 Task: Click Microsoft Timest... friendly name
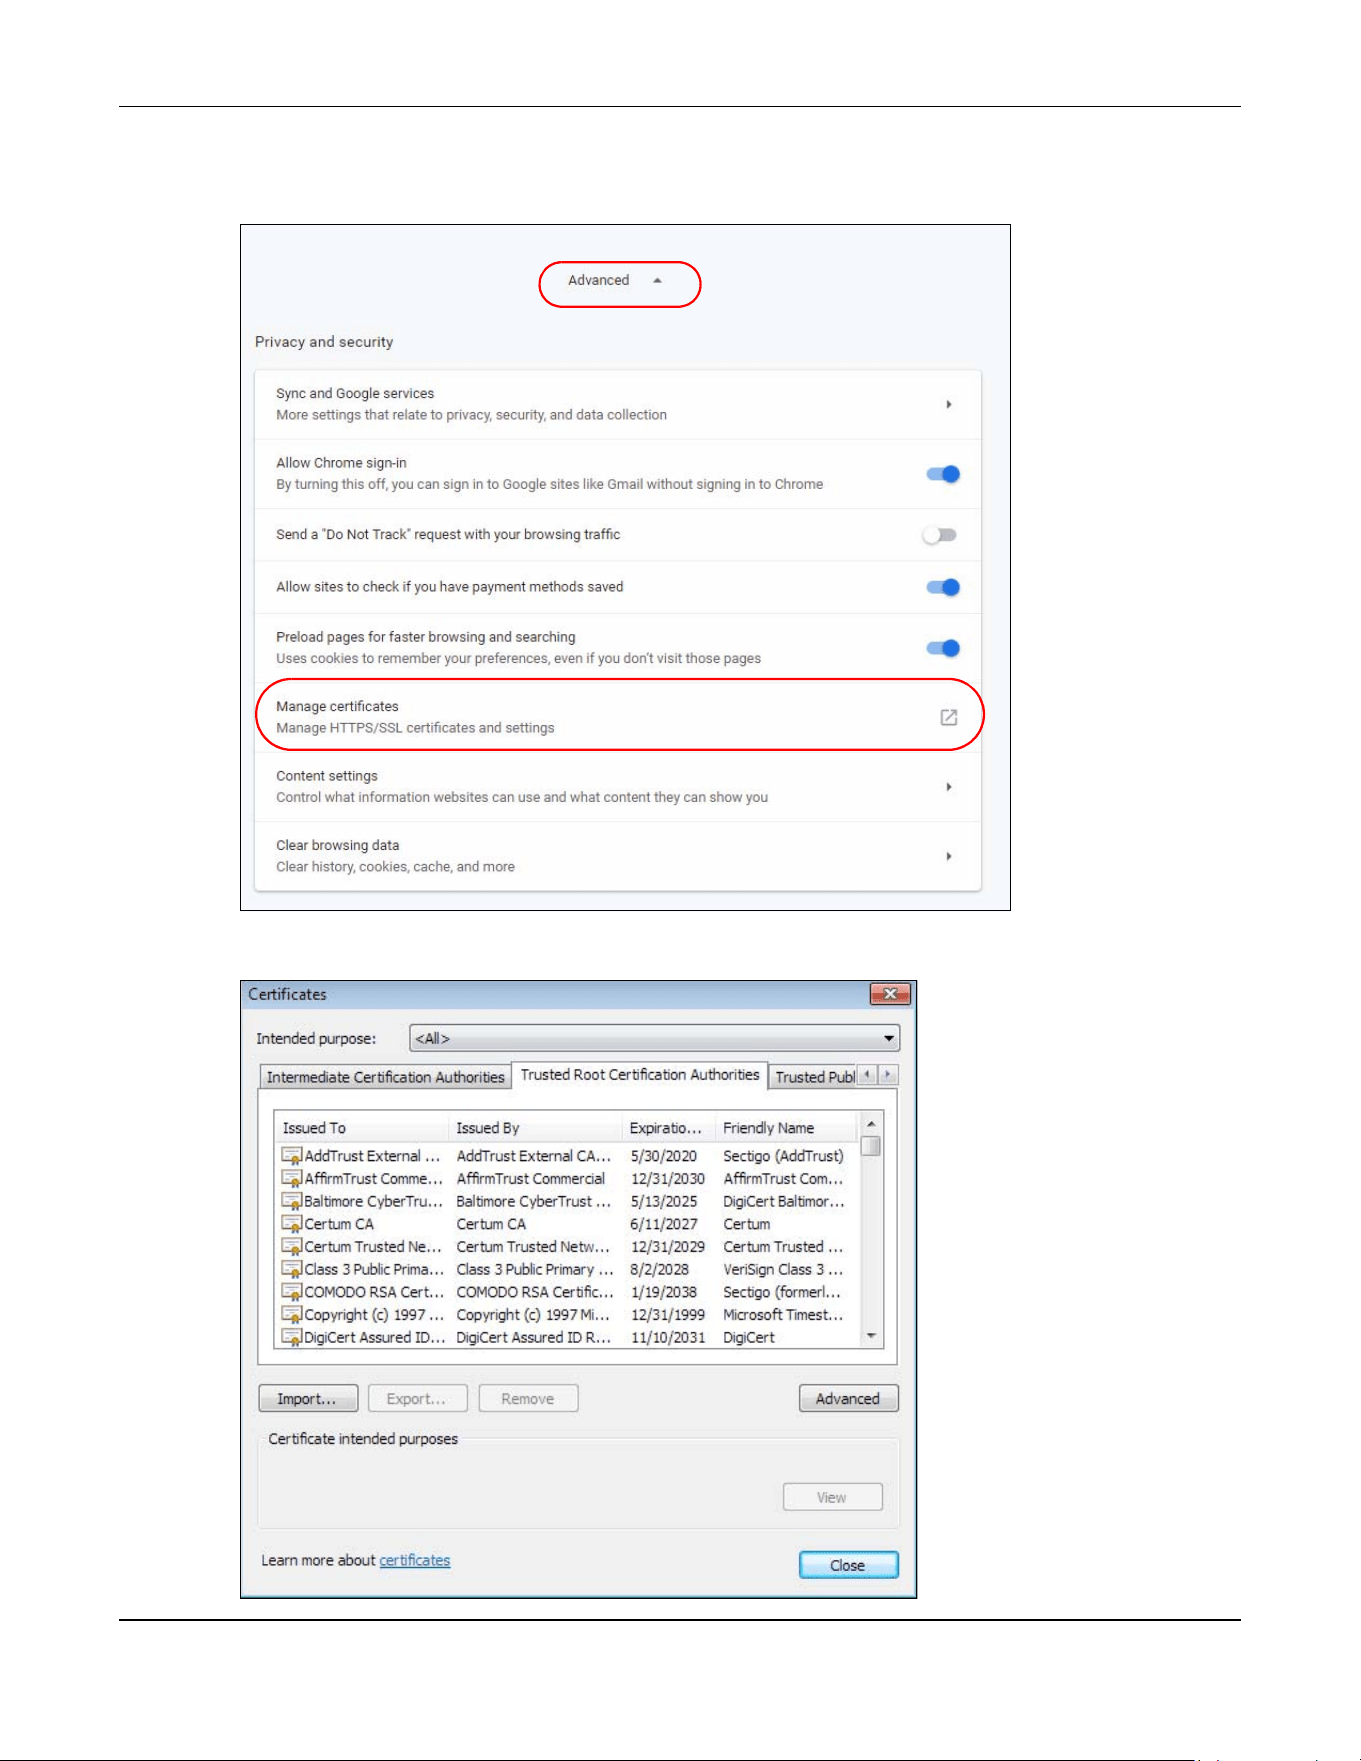click(x=783, y=1315)
